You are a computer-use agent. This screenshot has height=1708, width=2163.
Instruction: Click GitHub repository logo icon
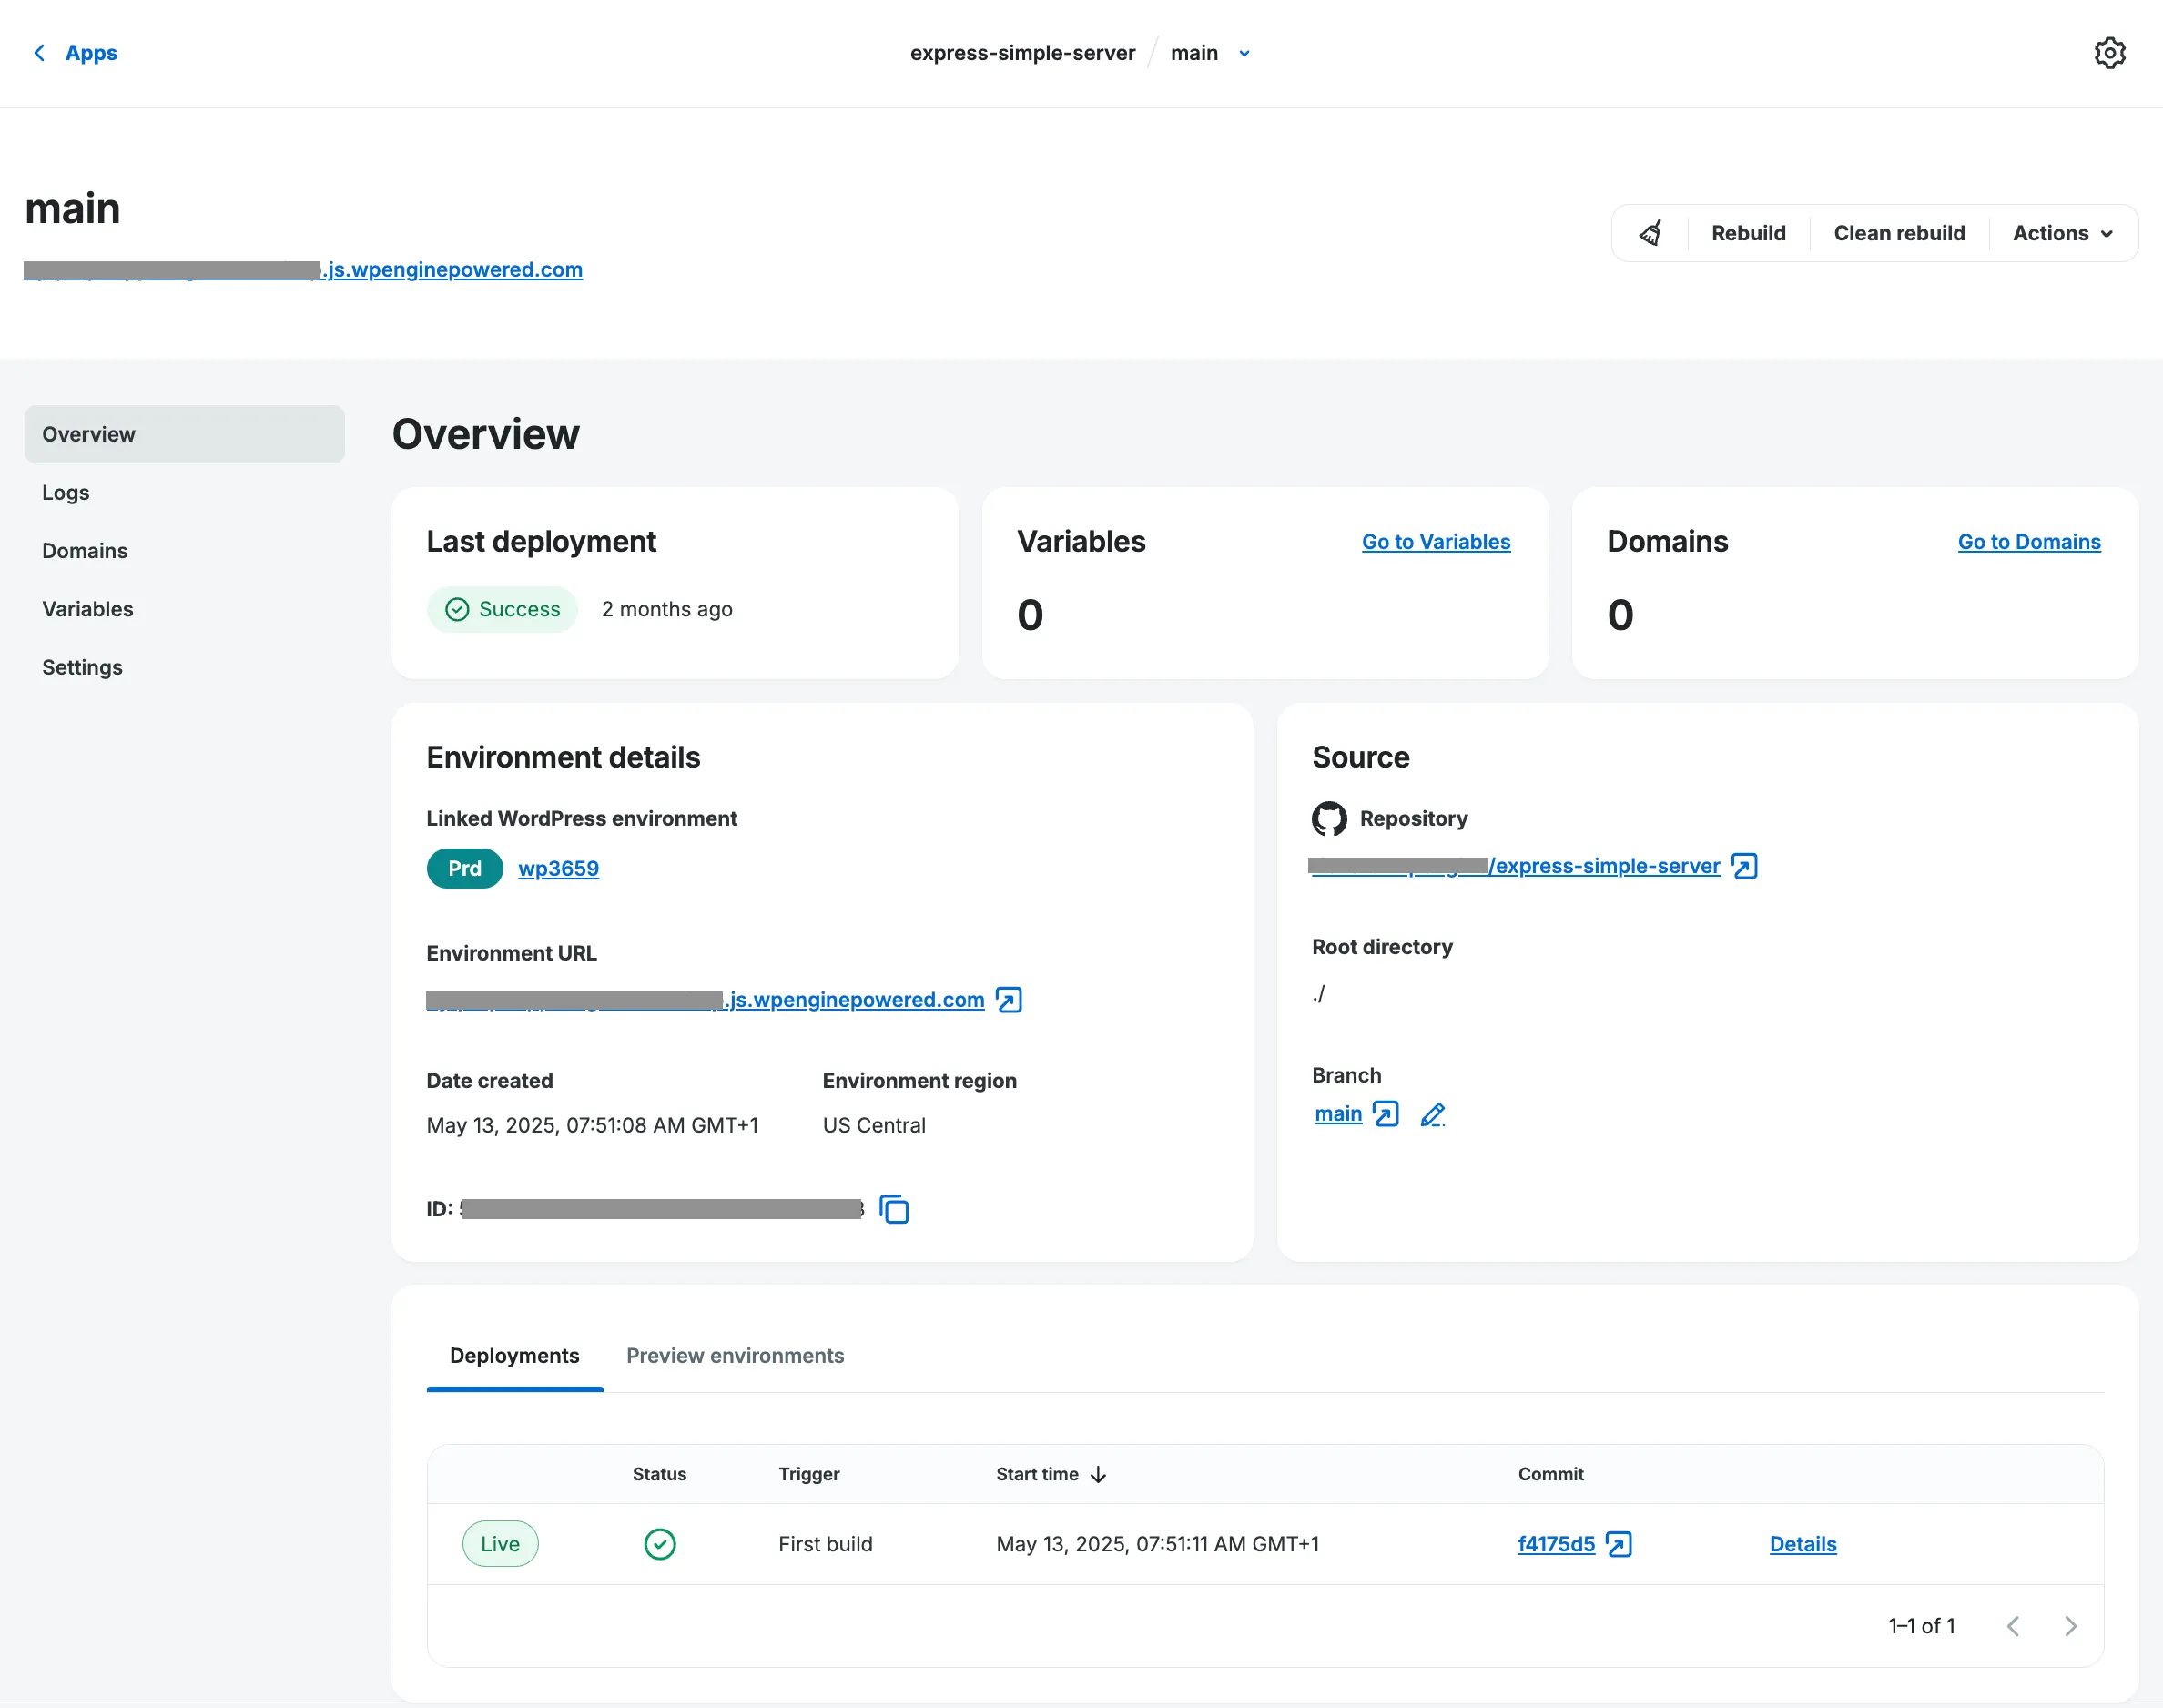[1329, 818]
